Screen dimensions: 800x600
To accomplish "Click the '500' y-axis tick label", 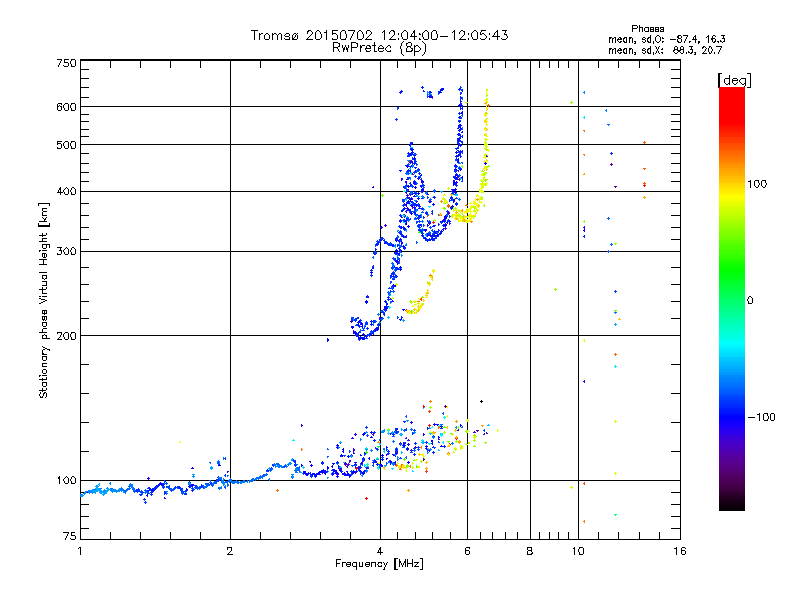I will [66, 145].
